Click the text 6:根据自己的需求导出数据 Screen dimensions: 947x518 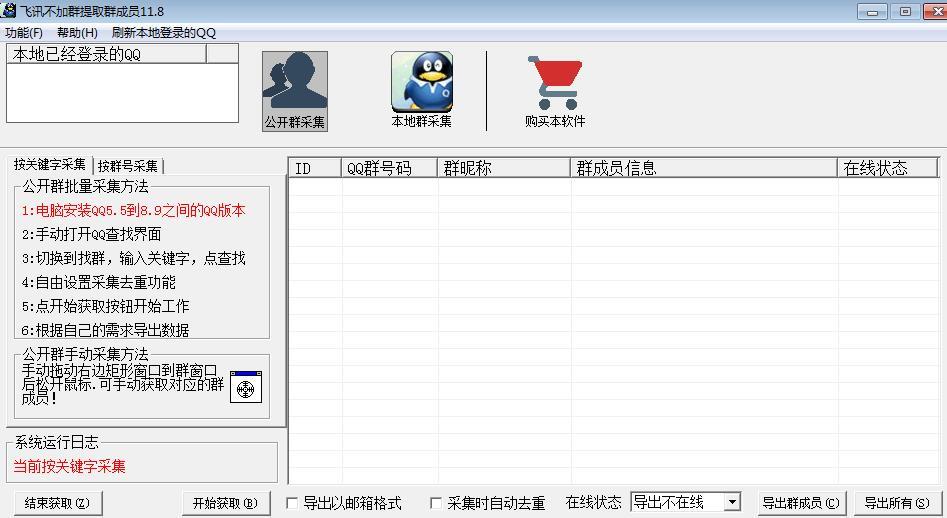click(x=105, y=330)
